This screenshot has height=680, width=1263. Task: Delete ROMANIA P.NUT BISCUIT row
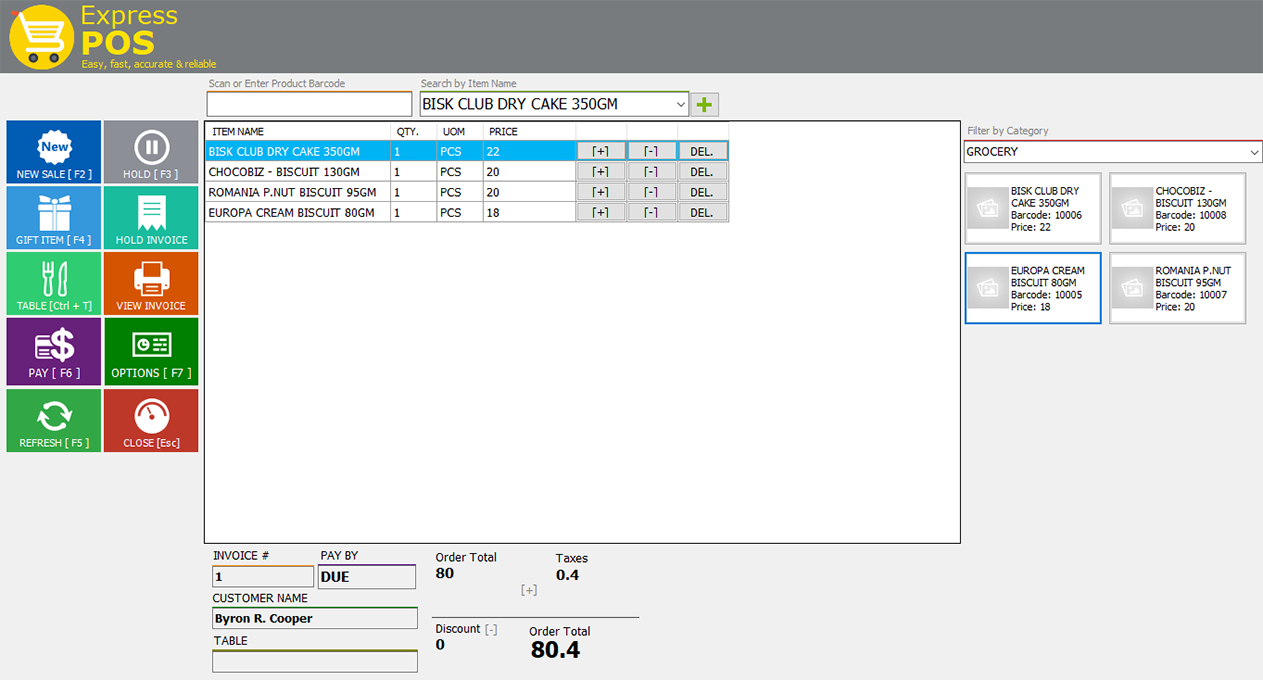click(703, 192)
